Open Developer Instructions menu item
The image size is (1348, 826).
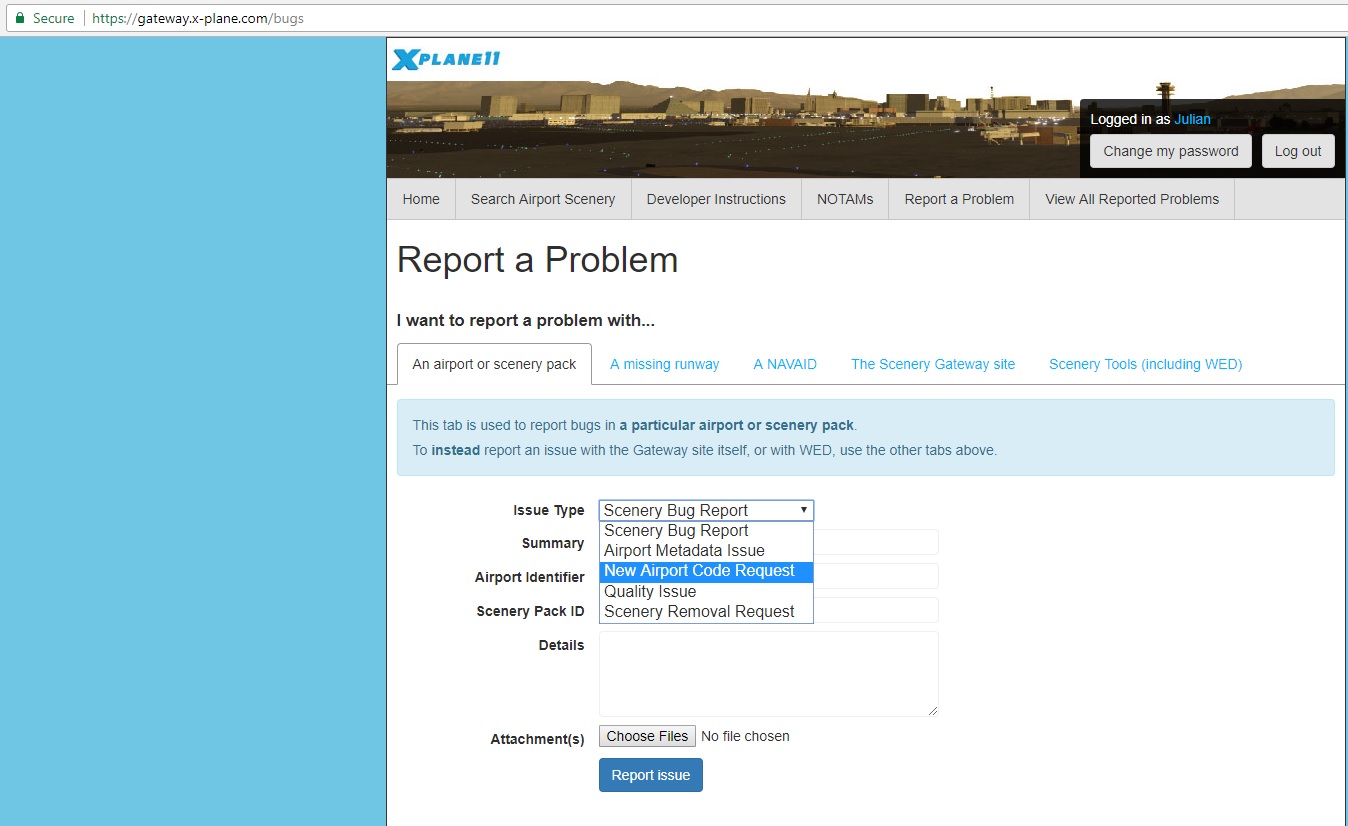tap(716, 199)
